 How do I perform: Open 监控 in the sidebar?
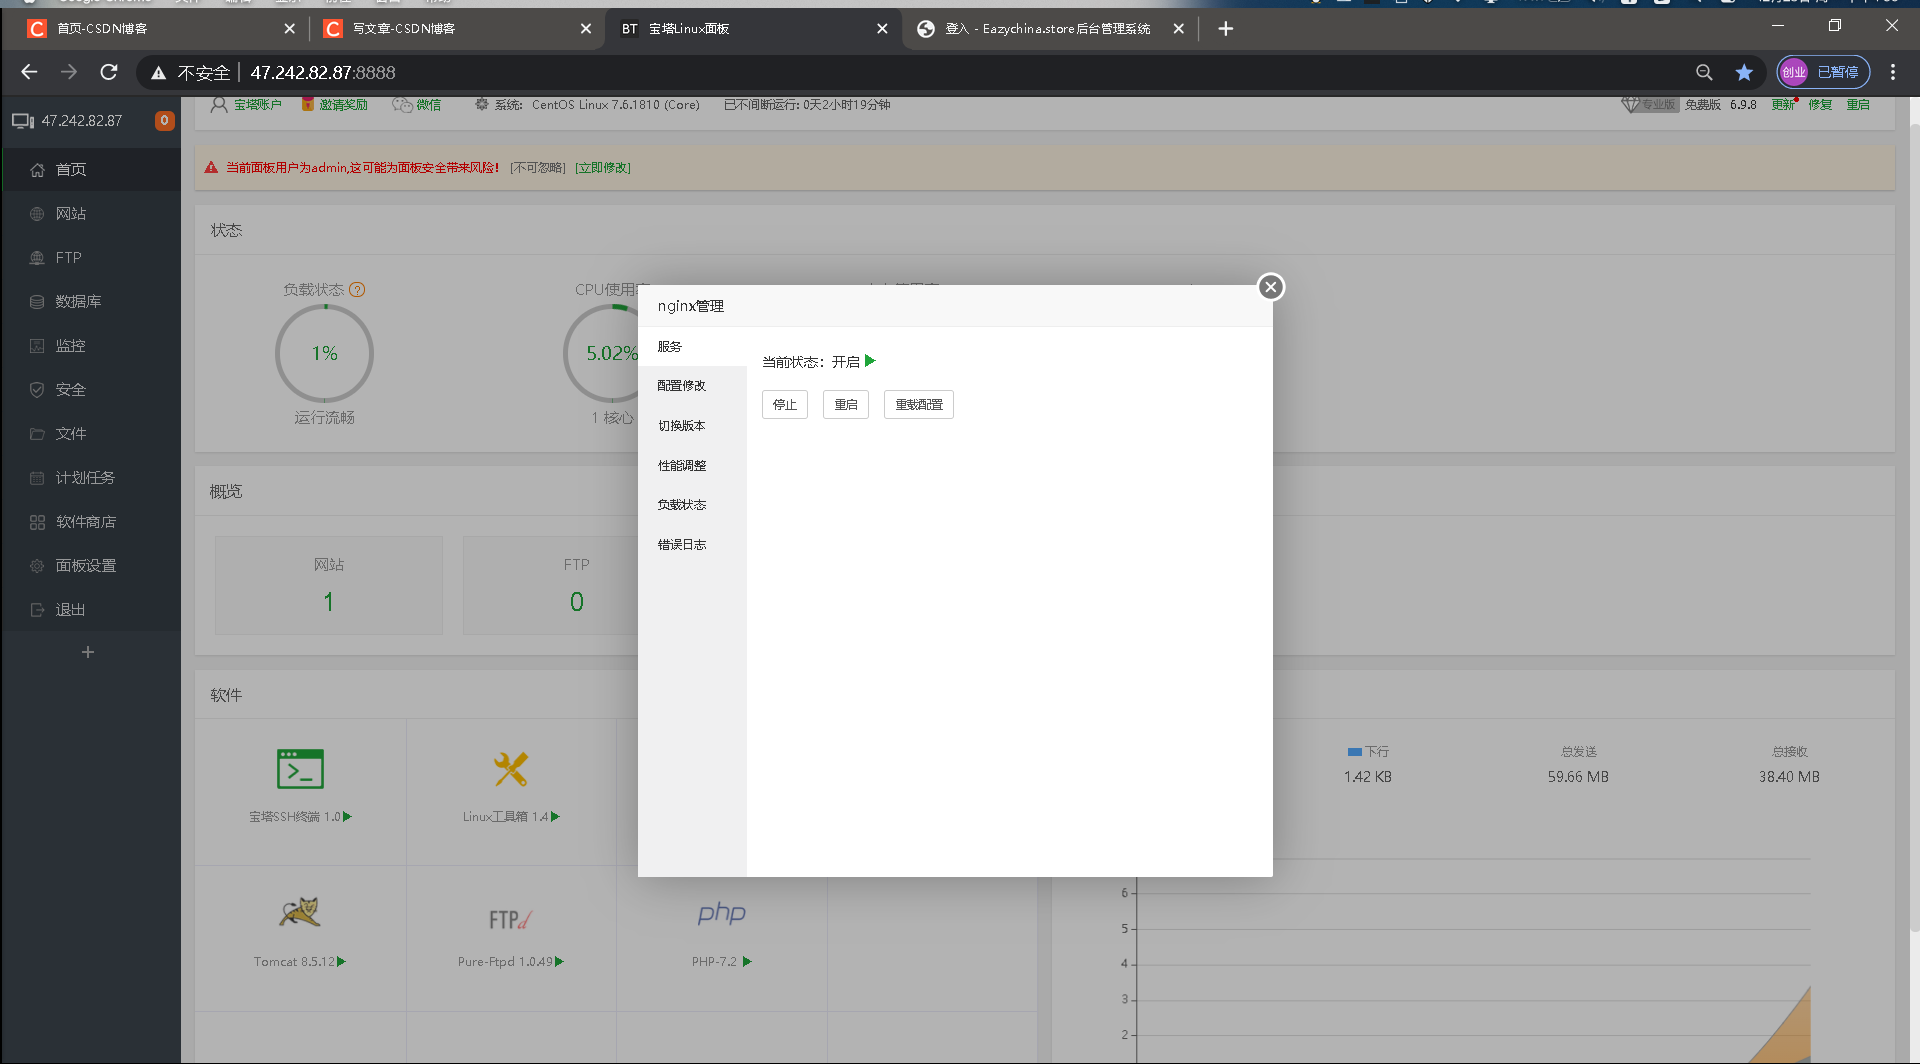[x=91, y=346]
